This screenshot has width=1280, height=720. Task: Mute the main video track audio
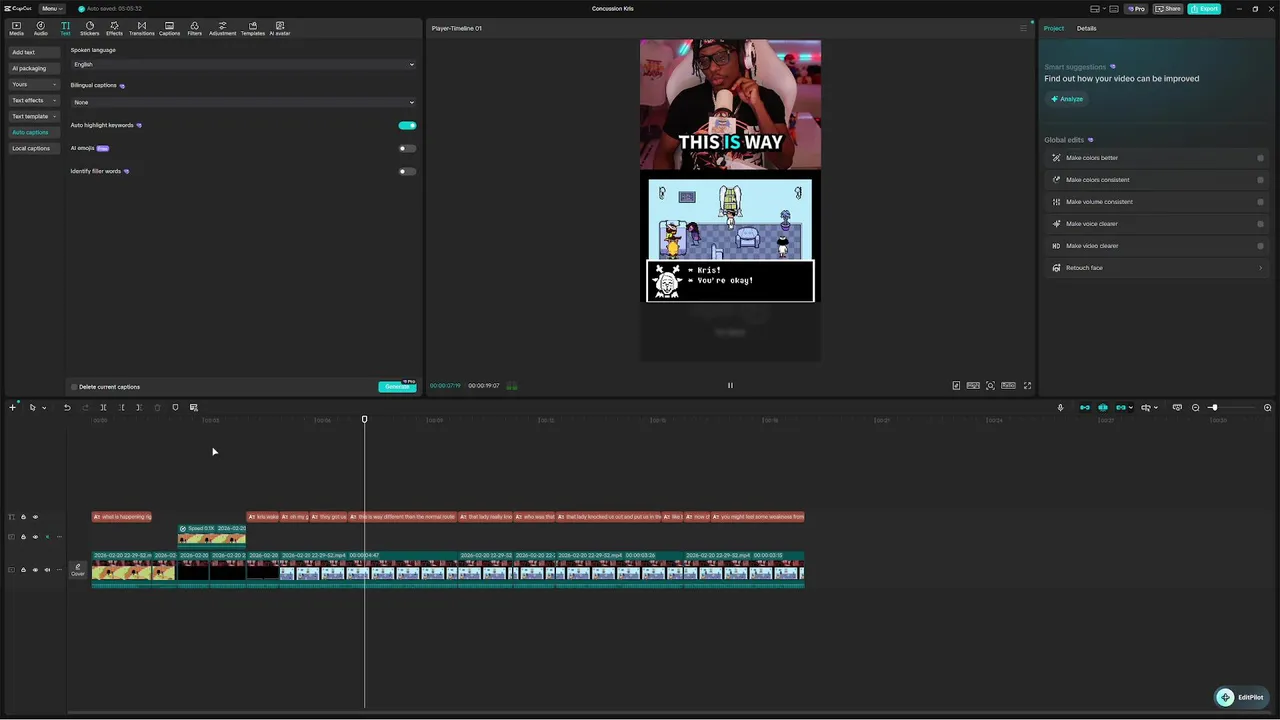47,570
